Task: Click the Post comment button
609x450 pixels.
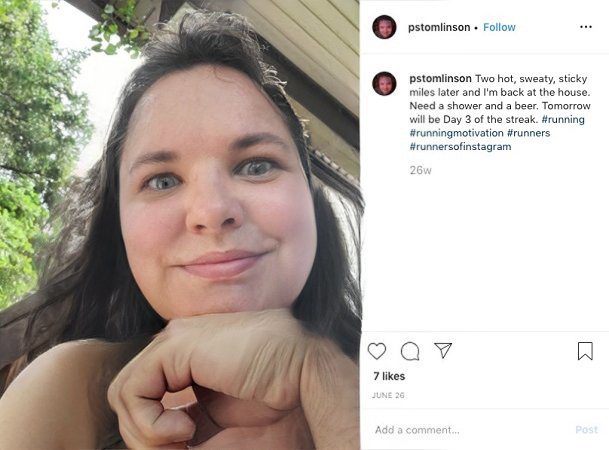Action: (586, 430)
